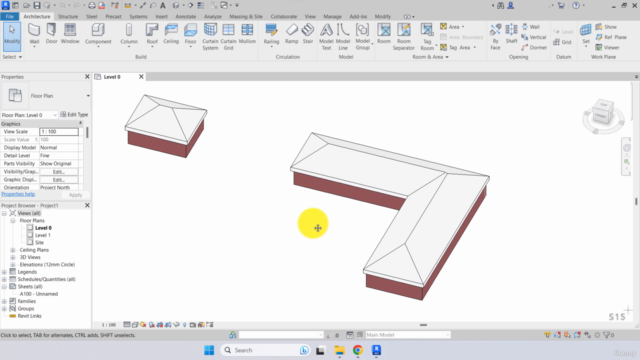This screenshot has height=360, width=640.
Task: Select the Mullion tool
Action: click(x=247, y=34)
